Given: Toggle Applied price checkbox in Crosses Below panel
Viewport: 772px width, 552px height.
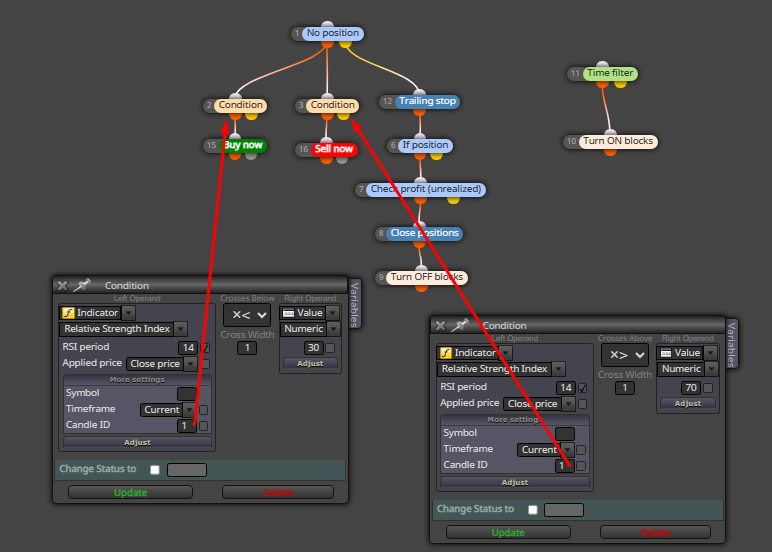Looking at the screenshot, I should 205,364.
